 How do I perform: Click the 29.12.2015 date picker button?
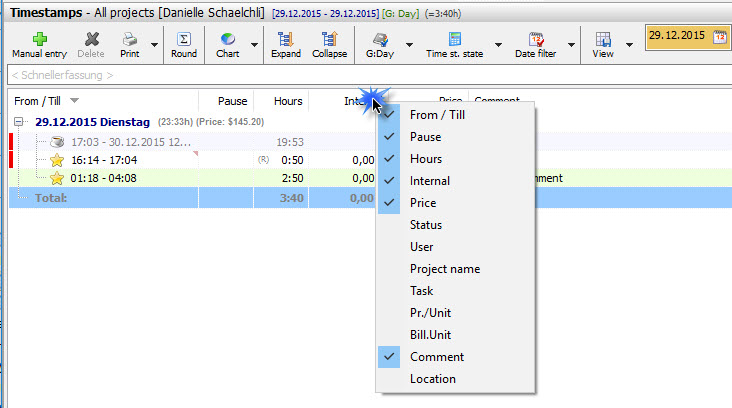tap(687, 37)
